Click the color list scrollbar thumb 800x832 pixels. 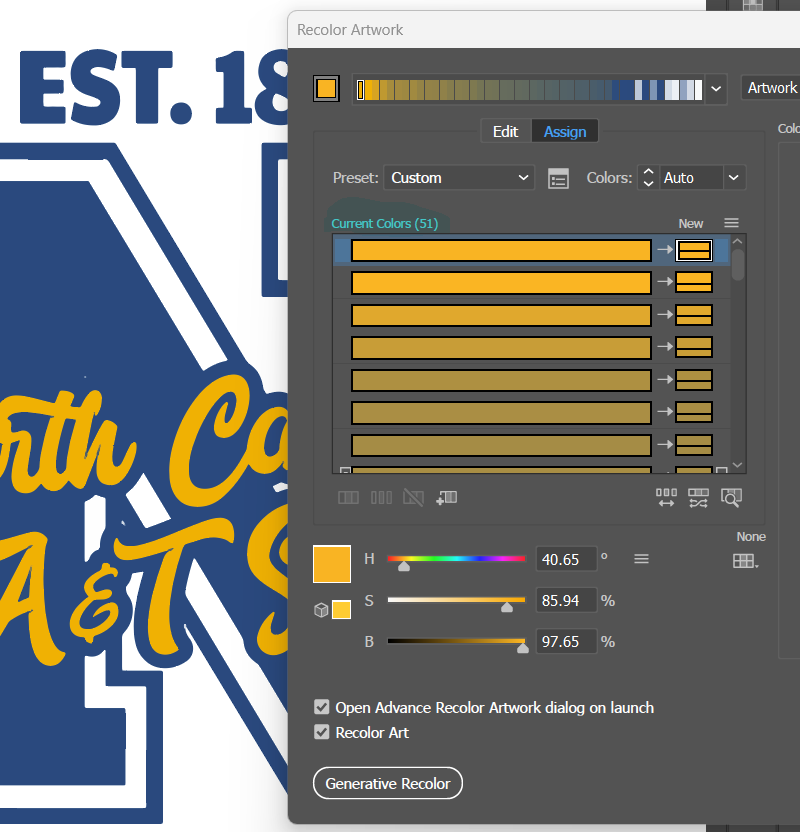point(737,264)
